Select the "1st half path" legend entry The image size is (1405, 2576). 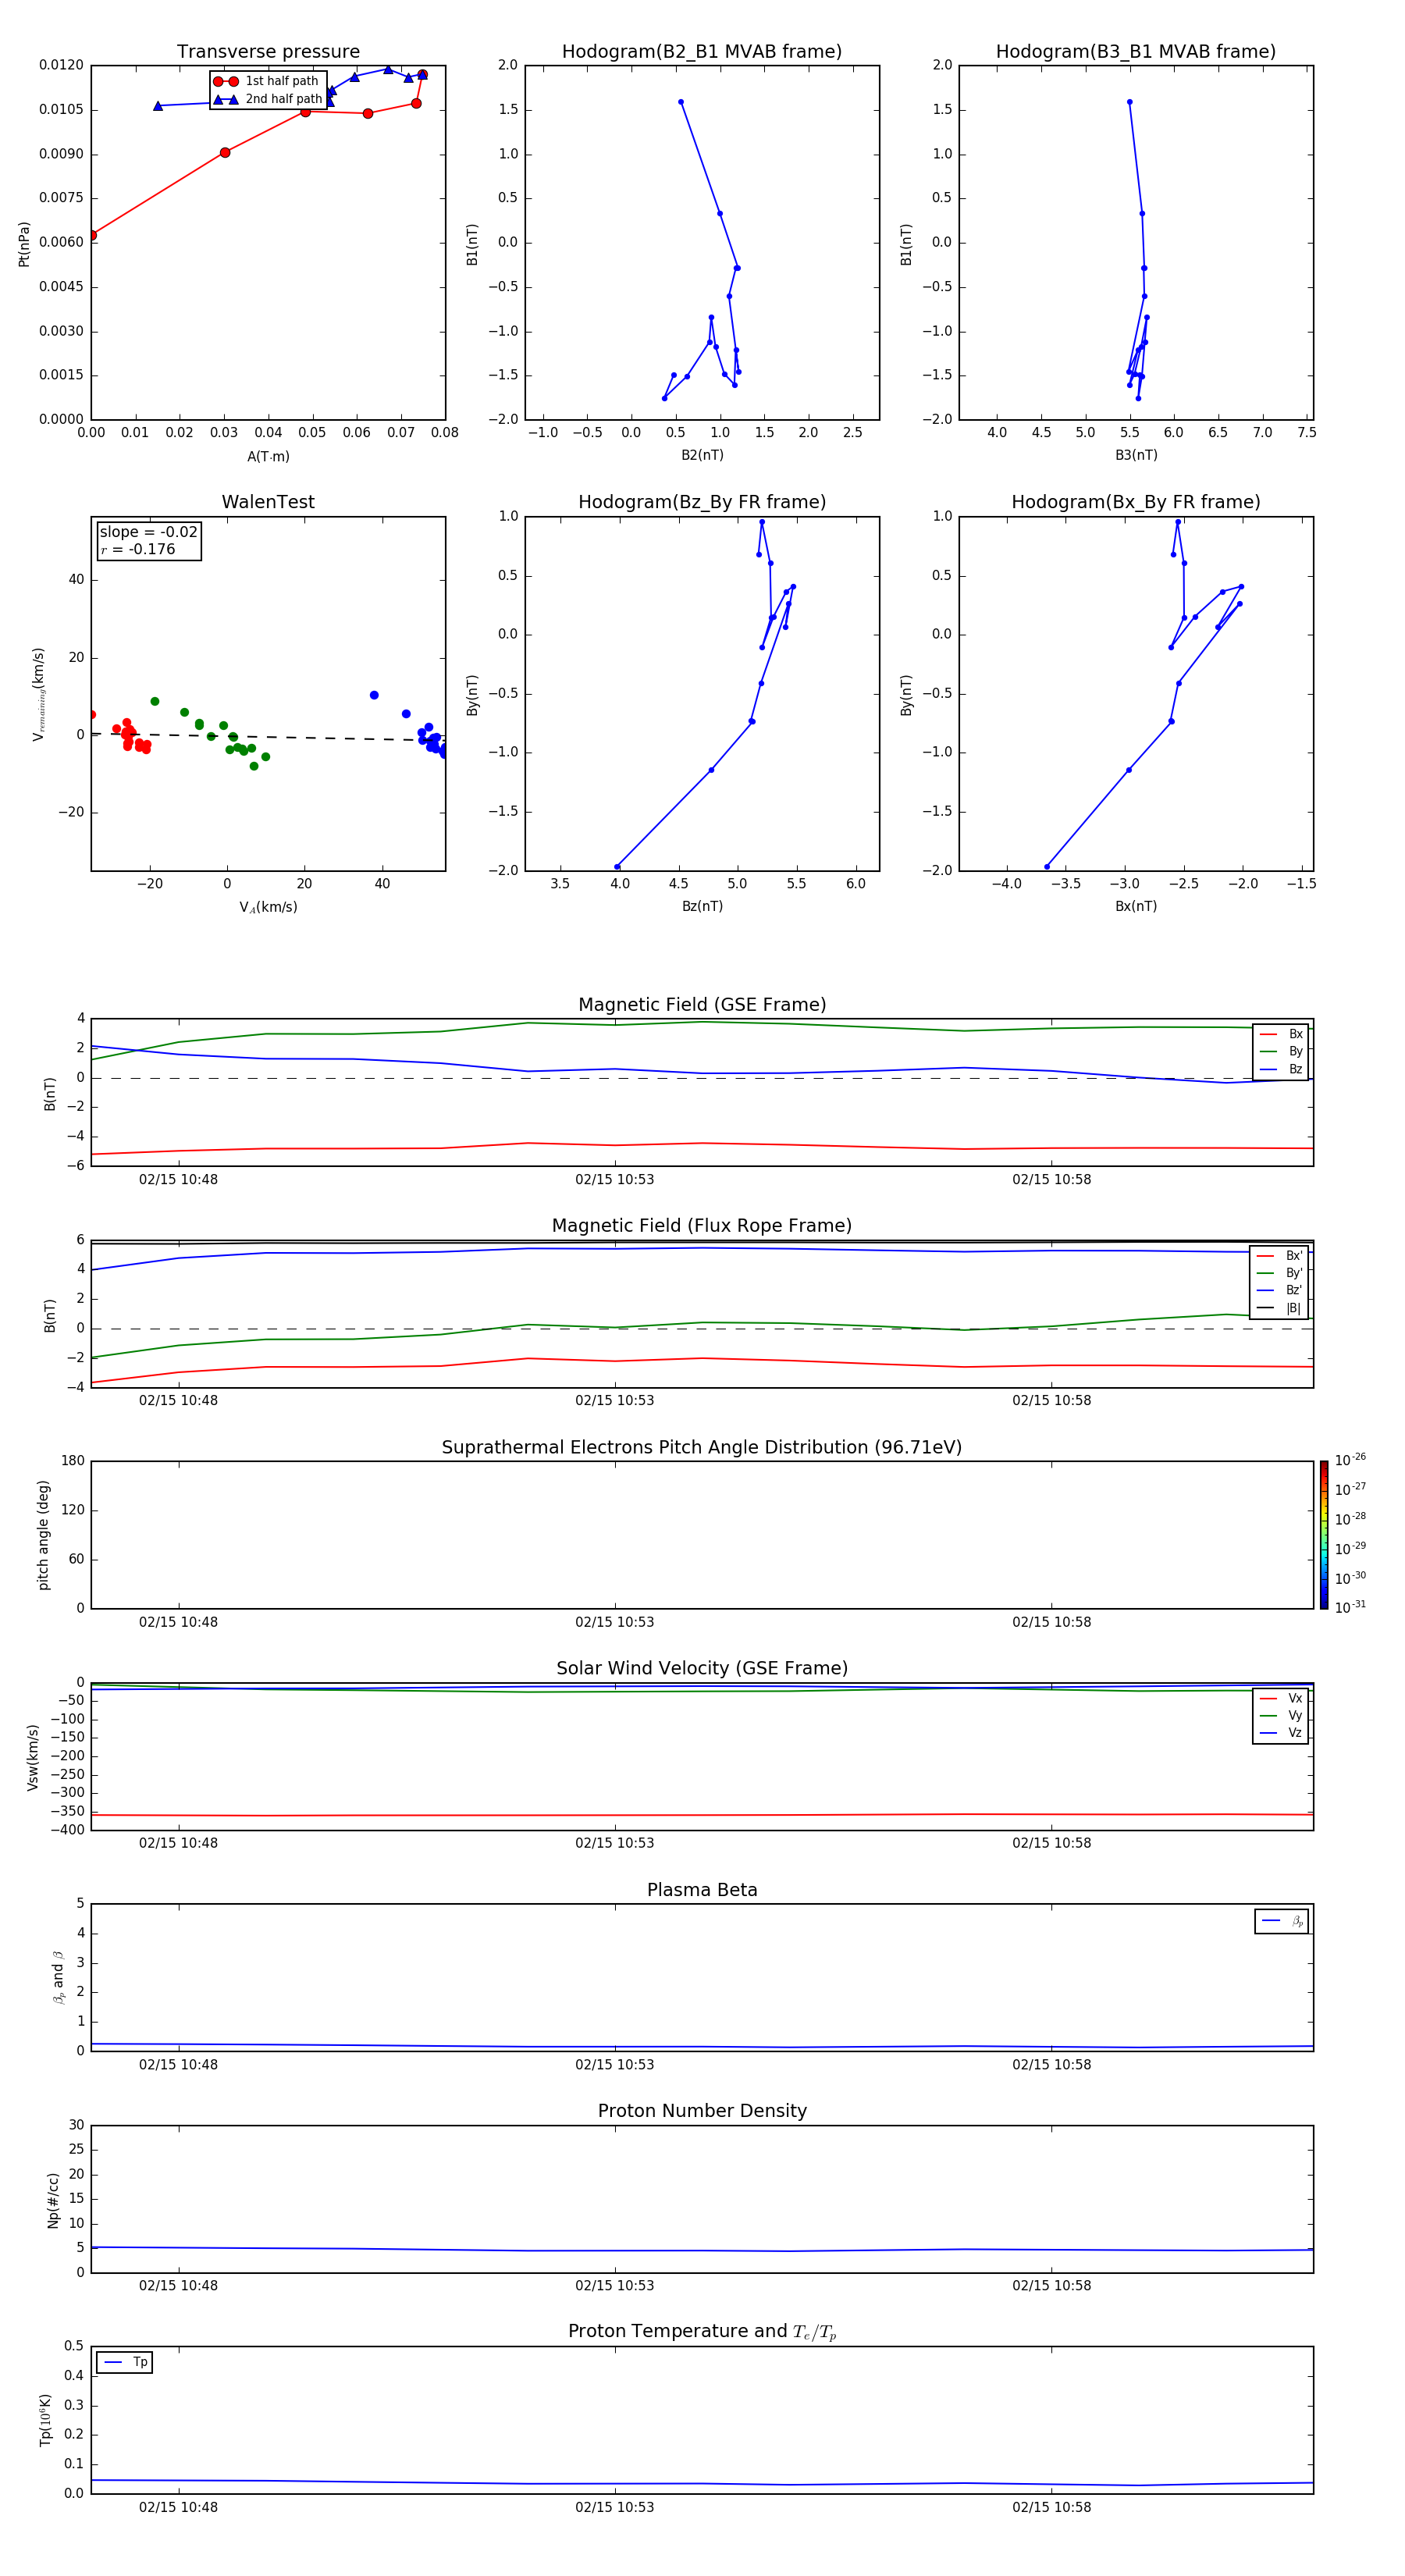[266, 81]
